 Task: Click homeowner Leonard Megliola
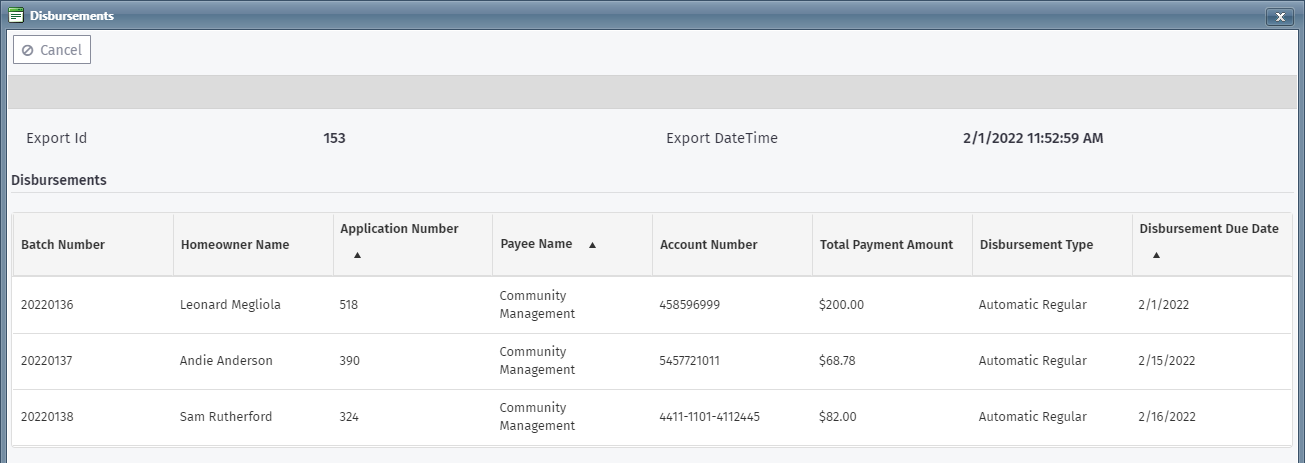coord(230,305)
